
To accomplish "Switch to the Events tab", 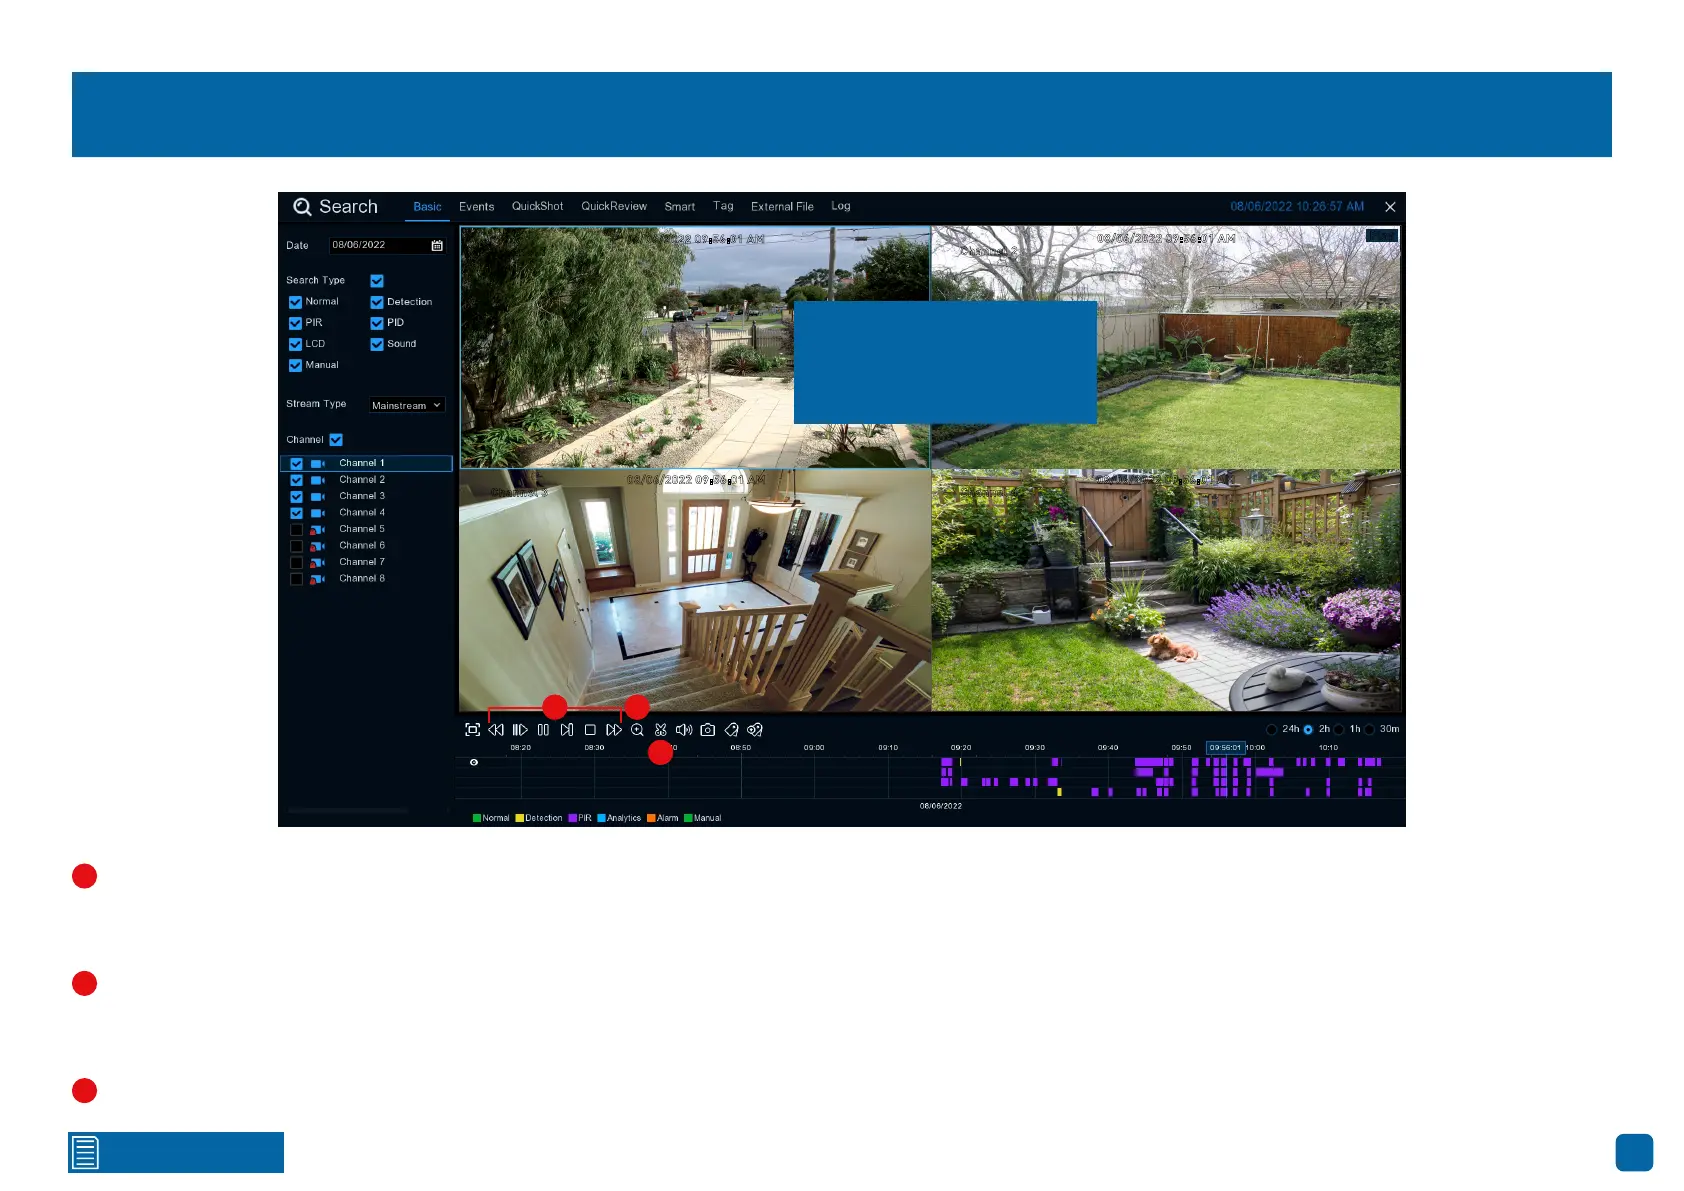I will click(476, 207).
